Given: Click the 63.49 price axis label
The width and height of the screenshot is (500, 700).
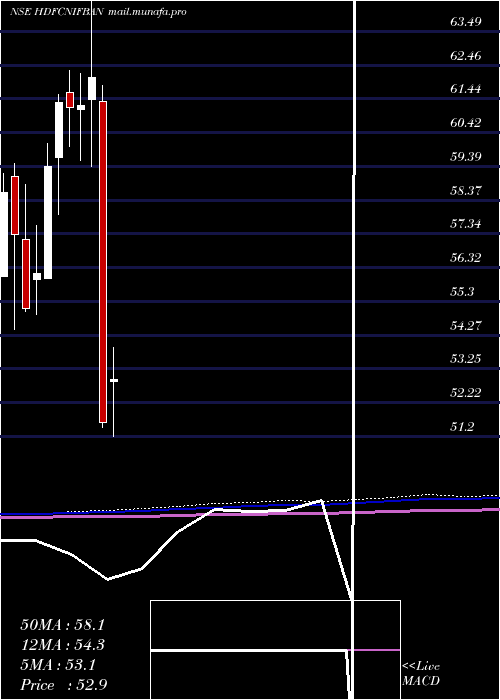Looking at the screenshot, I should (466, 22).
